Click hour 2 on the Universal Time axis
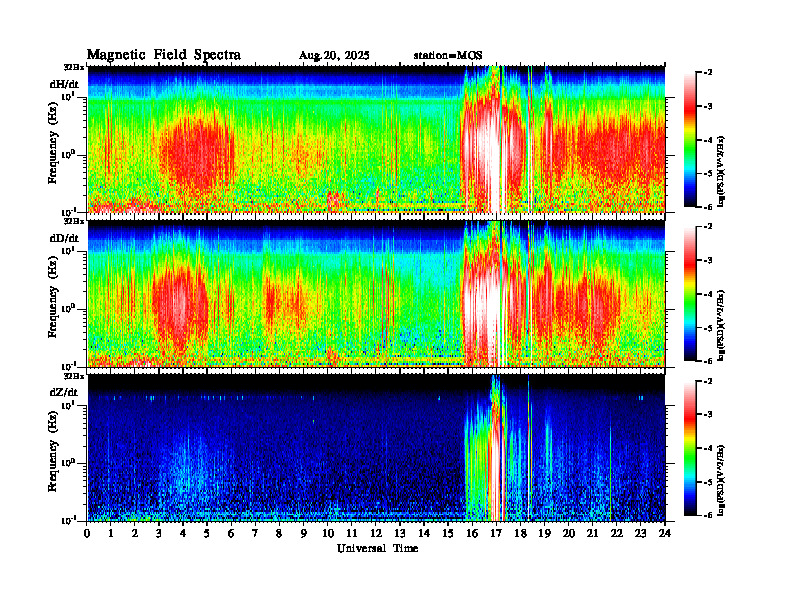 tap(135, 534)
